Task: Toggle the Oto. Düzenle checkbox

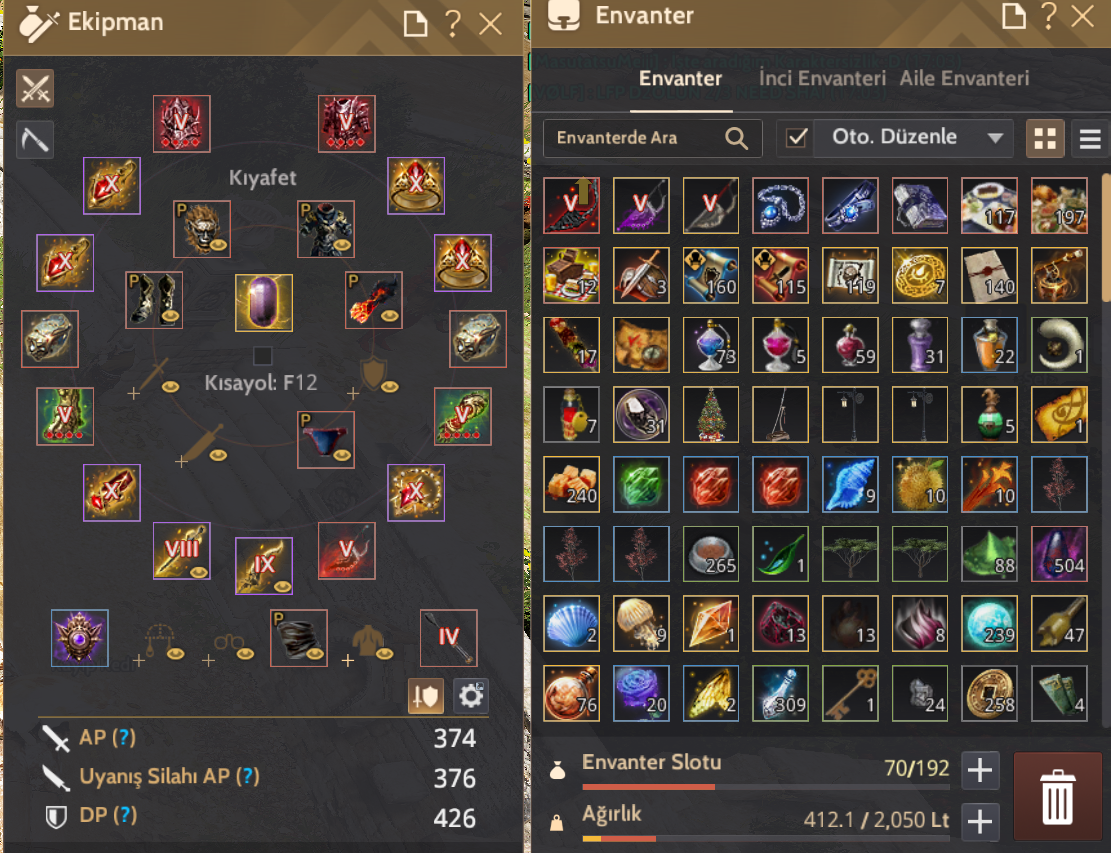Action: (796, 137)
